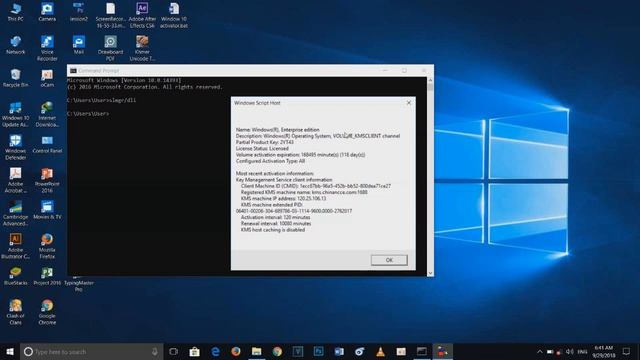Select the Control Panel desktop icon
Viewport: 640px width, 360px height.
(x=47, y=144)
